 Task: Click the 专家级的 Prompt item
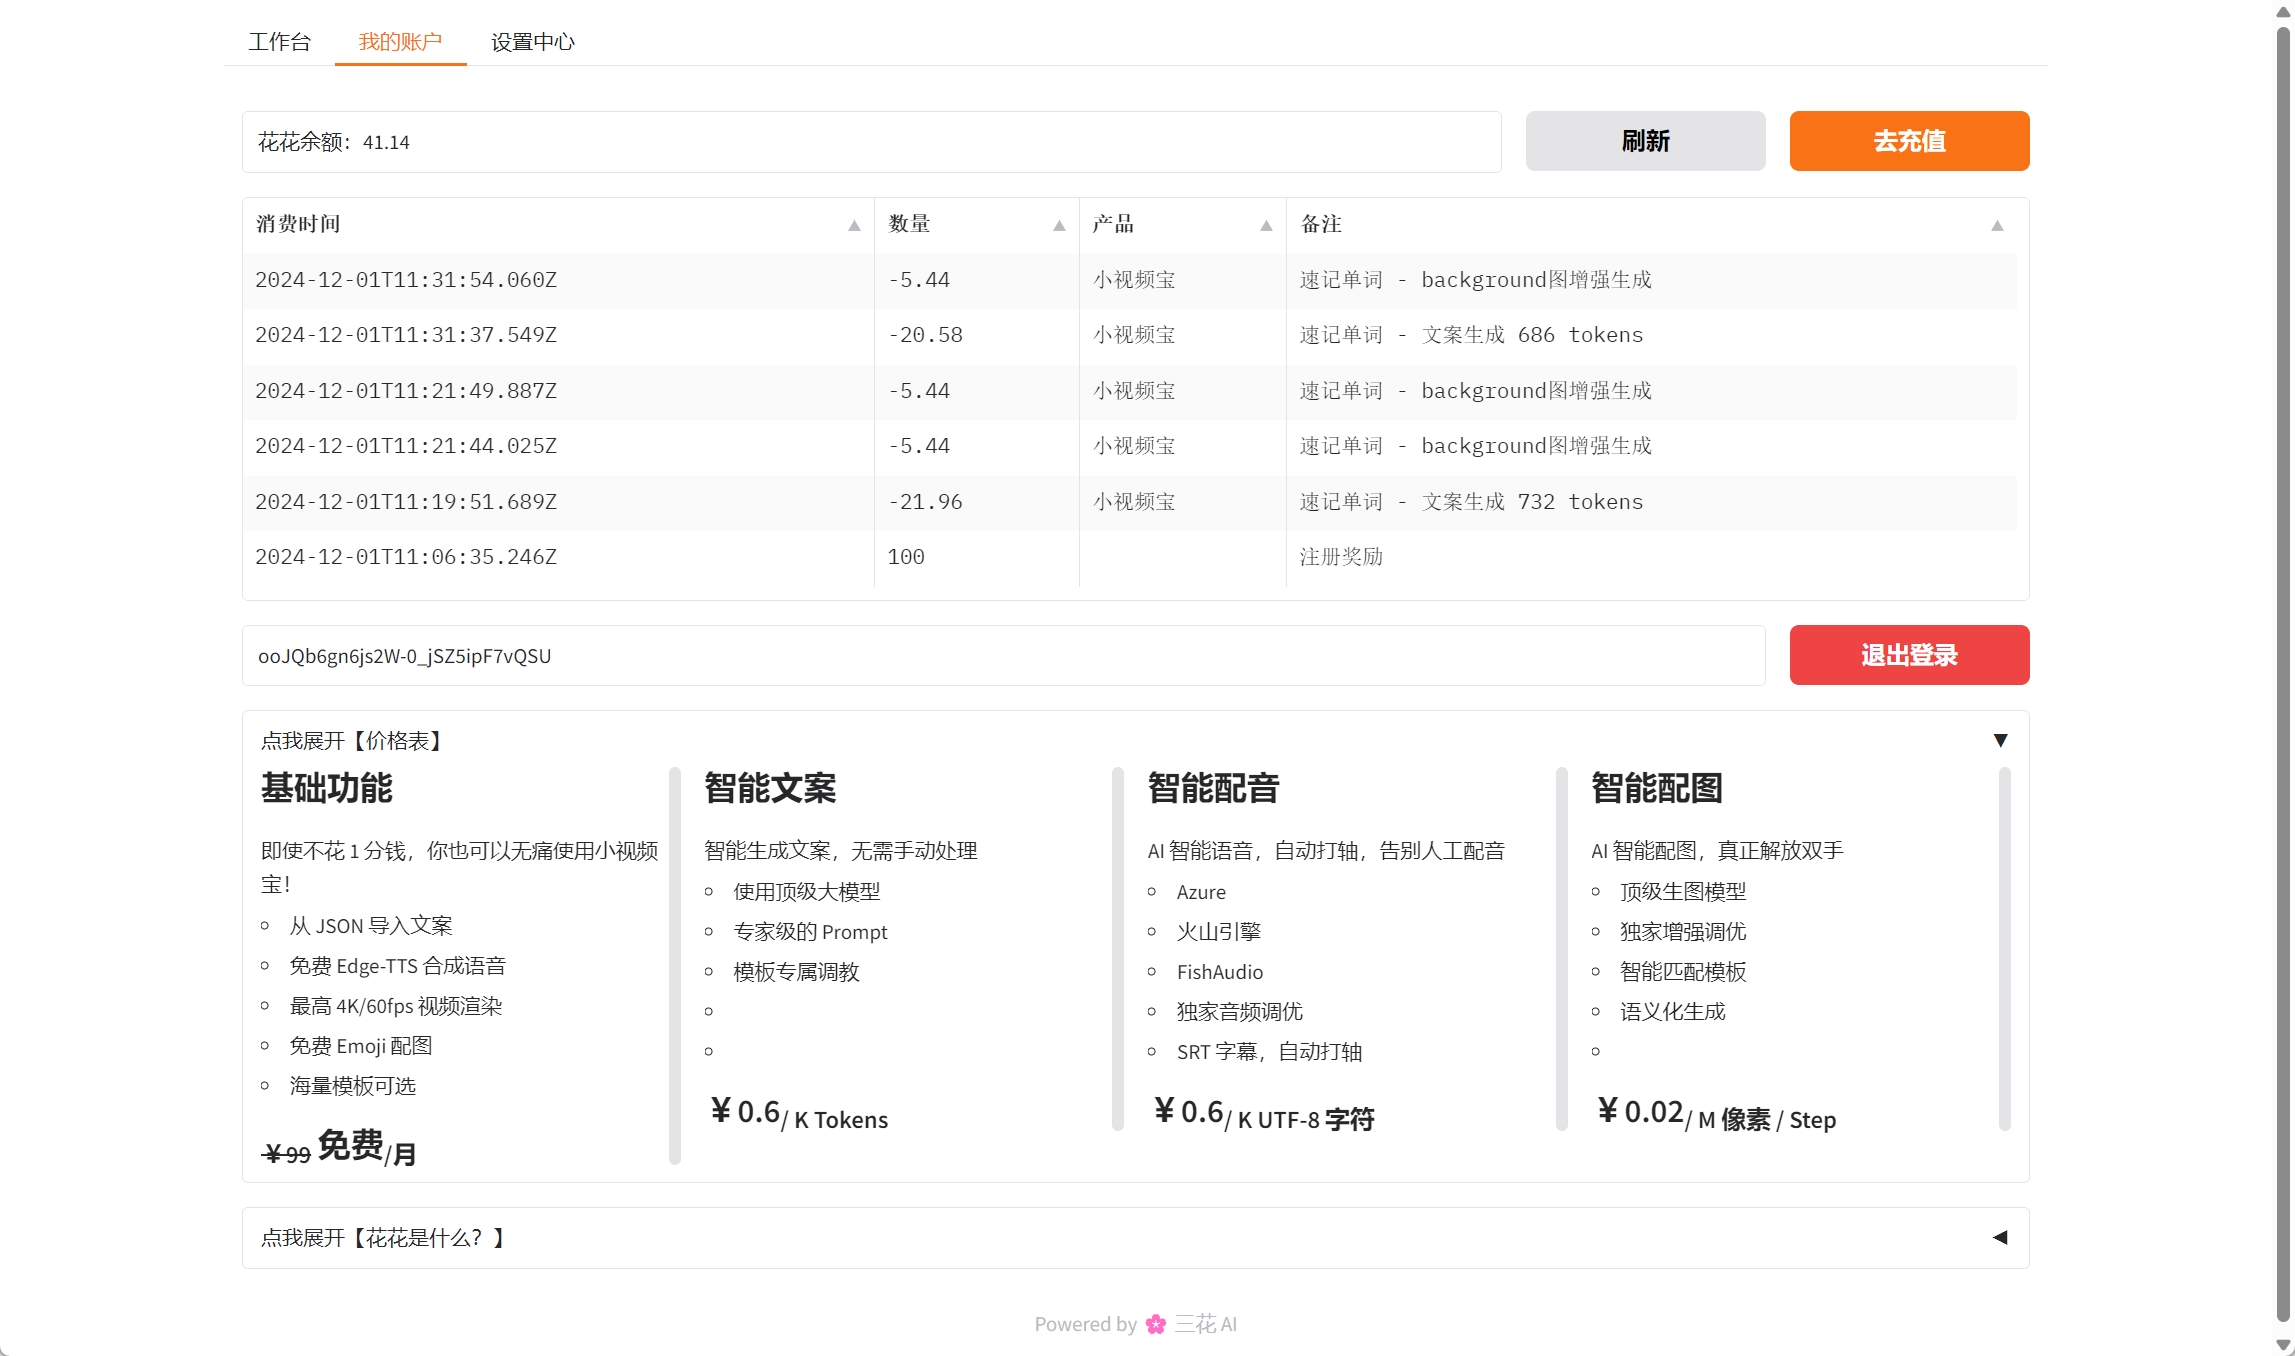pos(810,932)
